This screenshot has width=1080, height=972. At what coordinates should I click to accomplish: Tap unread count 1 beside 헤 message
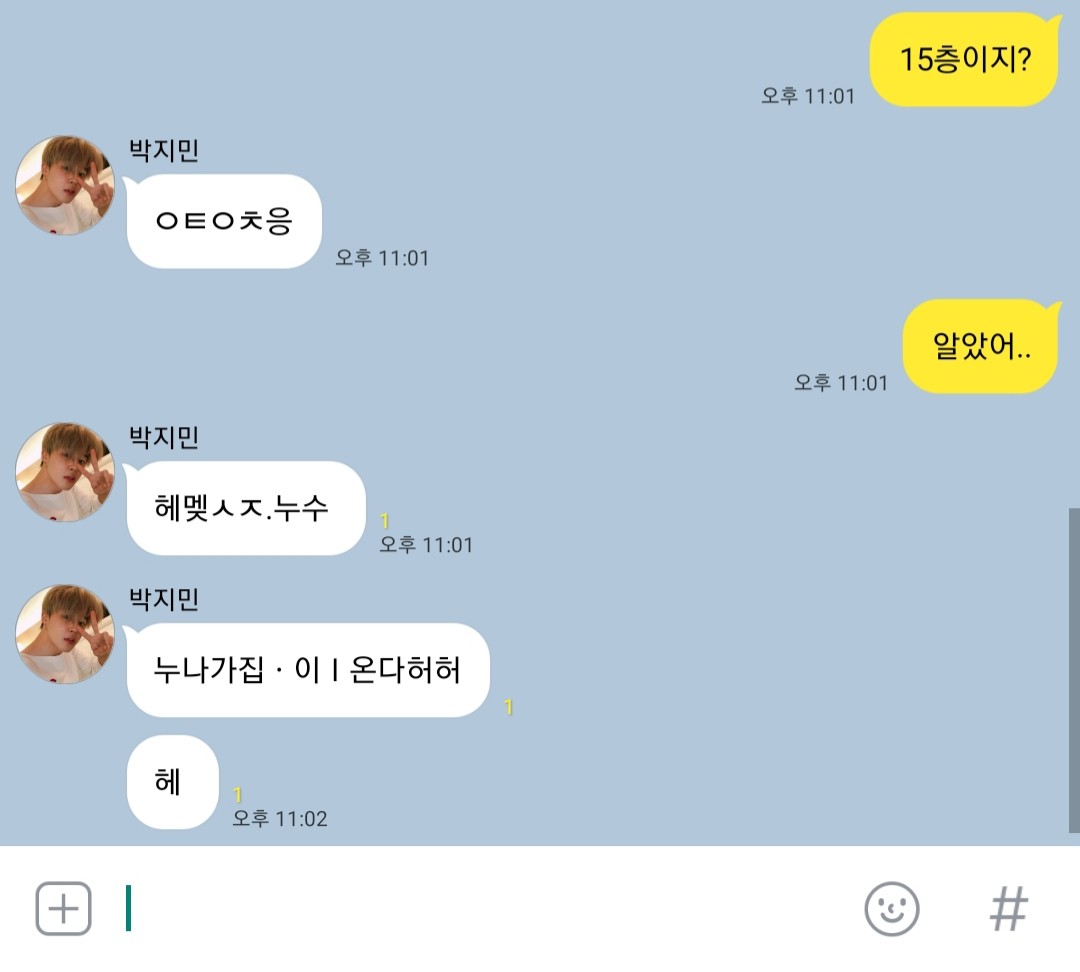coord(238,795)
